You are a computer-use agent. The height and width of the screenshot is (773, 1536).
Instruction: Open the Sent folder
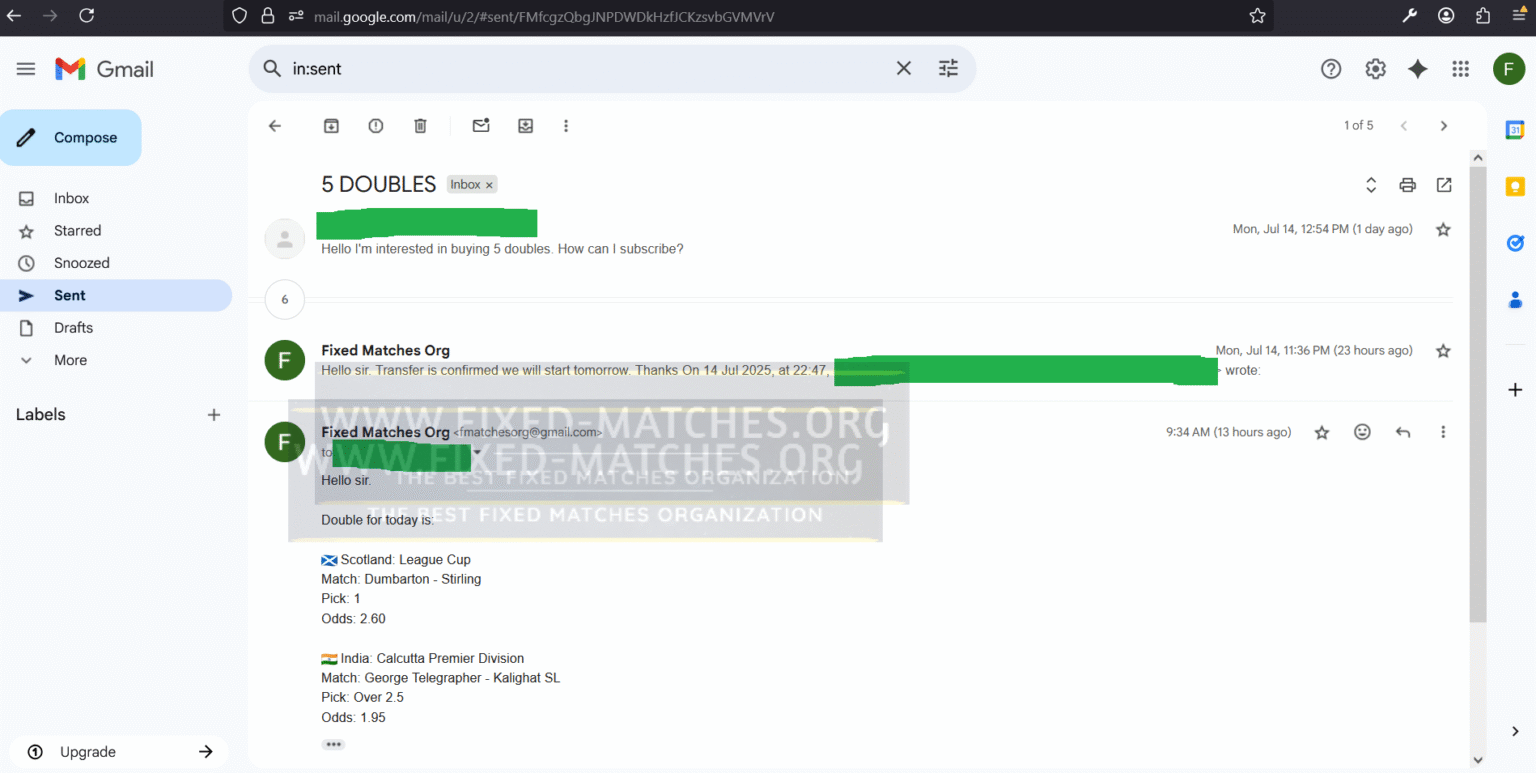(x=116, y=295)
